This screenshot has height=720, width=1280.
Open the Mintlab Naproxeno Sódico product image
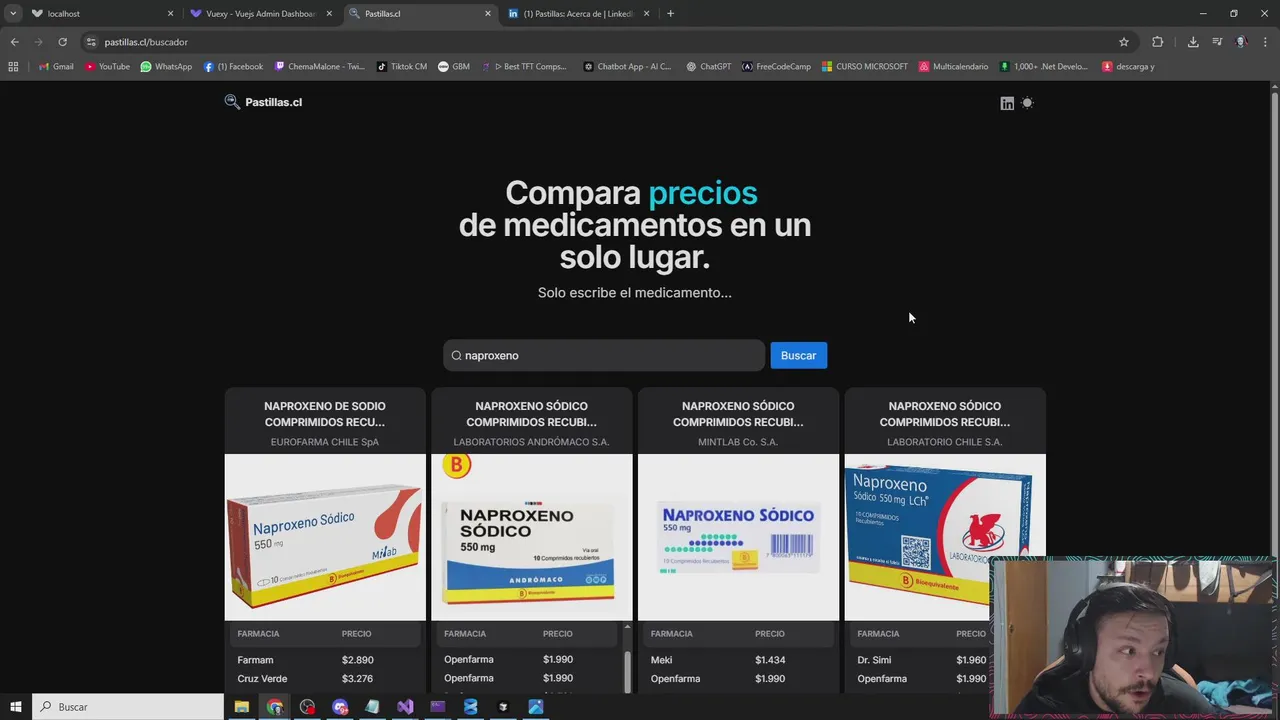[x=738, y=537]
